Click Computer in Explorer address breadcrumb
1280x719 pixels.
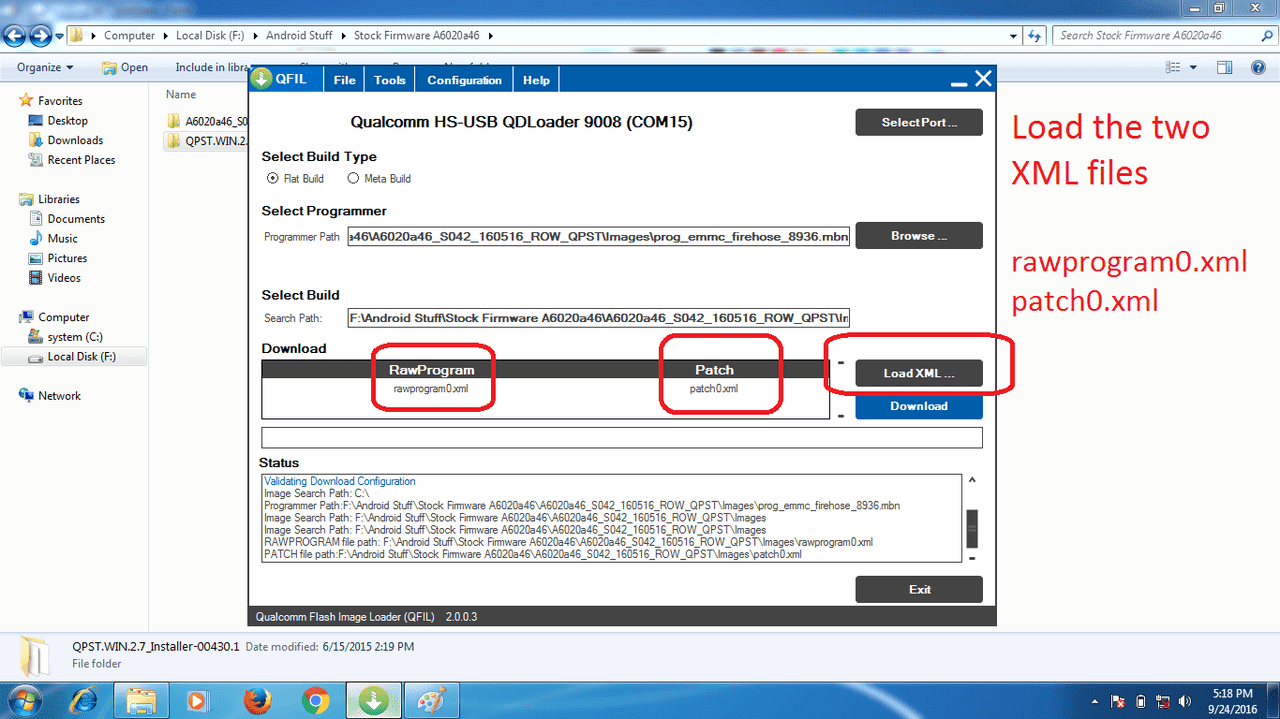pos(130,35)
